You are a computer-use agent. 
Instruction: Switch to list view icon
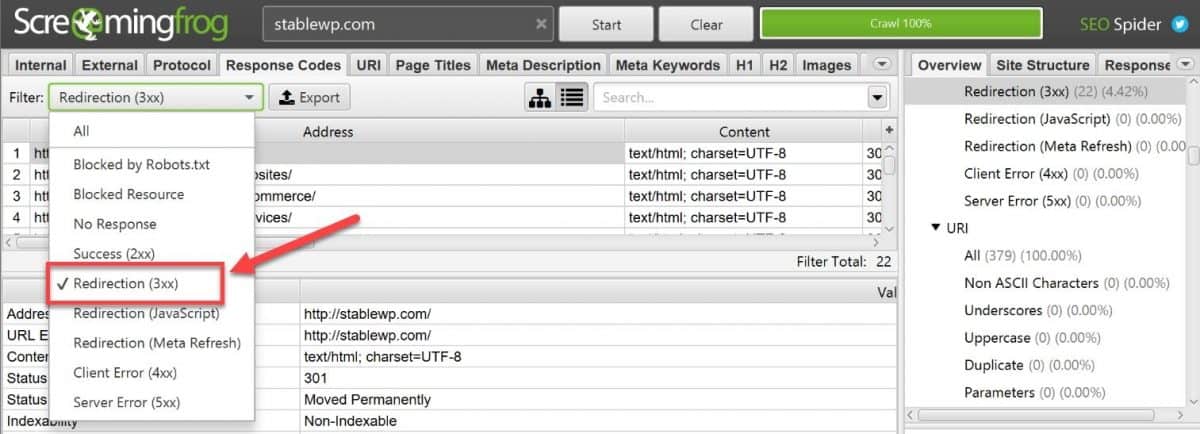click(x=572, y=97)
